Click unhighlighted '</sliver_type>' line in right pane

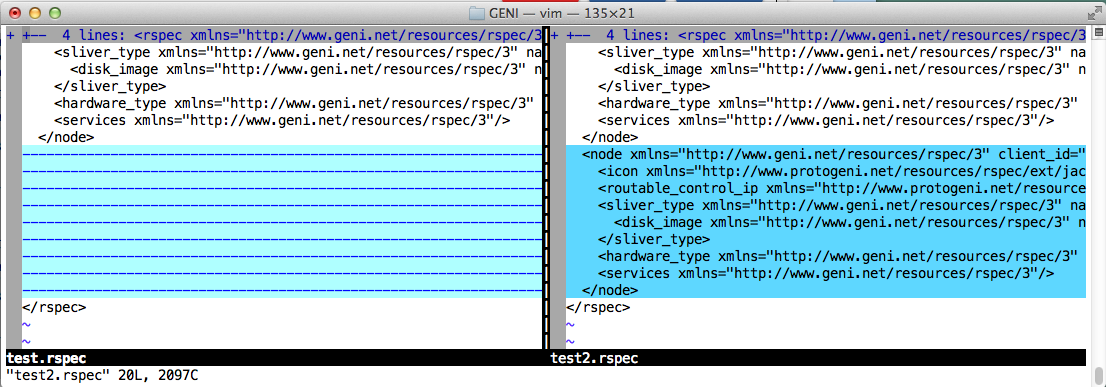(x=655, y=86)
